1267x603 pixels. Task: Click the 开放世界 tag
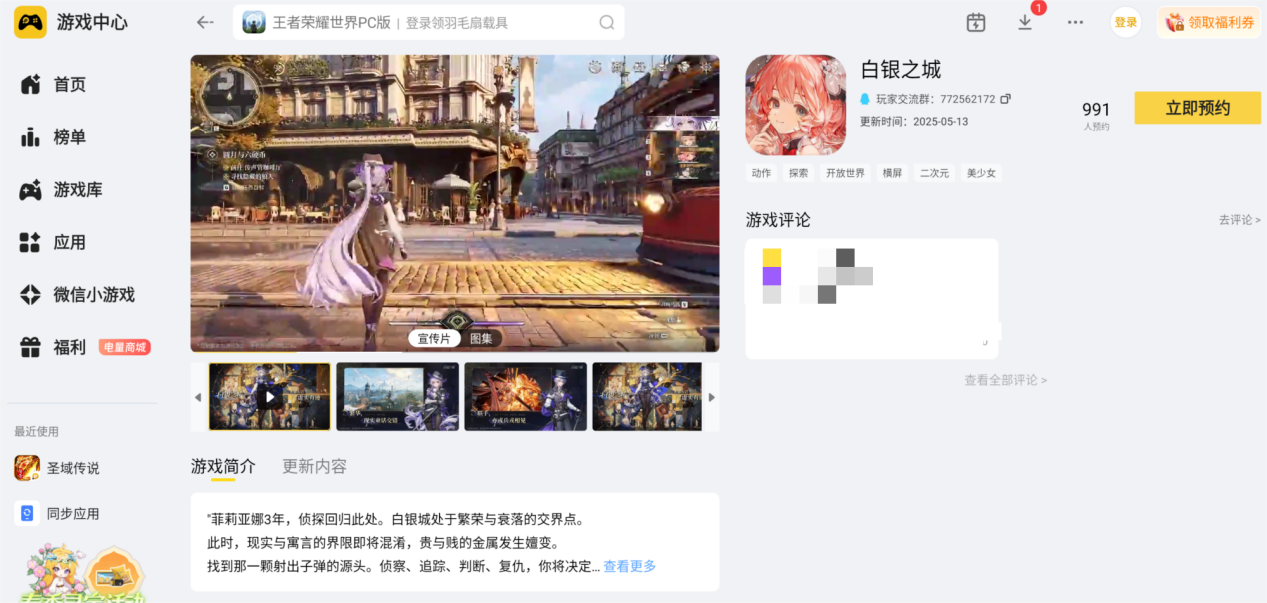(x=845, y=173)
